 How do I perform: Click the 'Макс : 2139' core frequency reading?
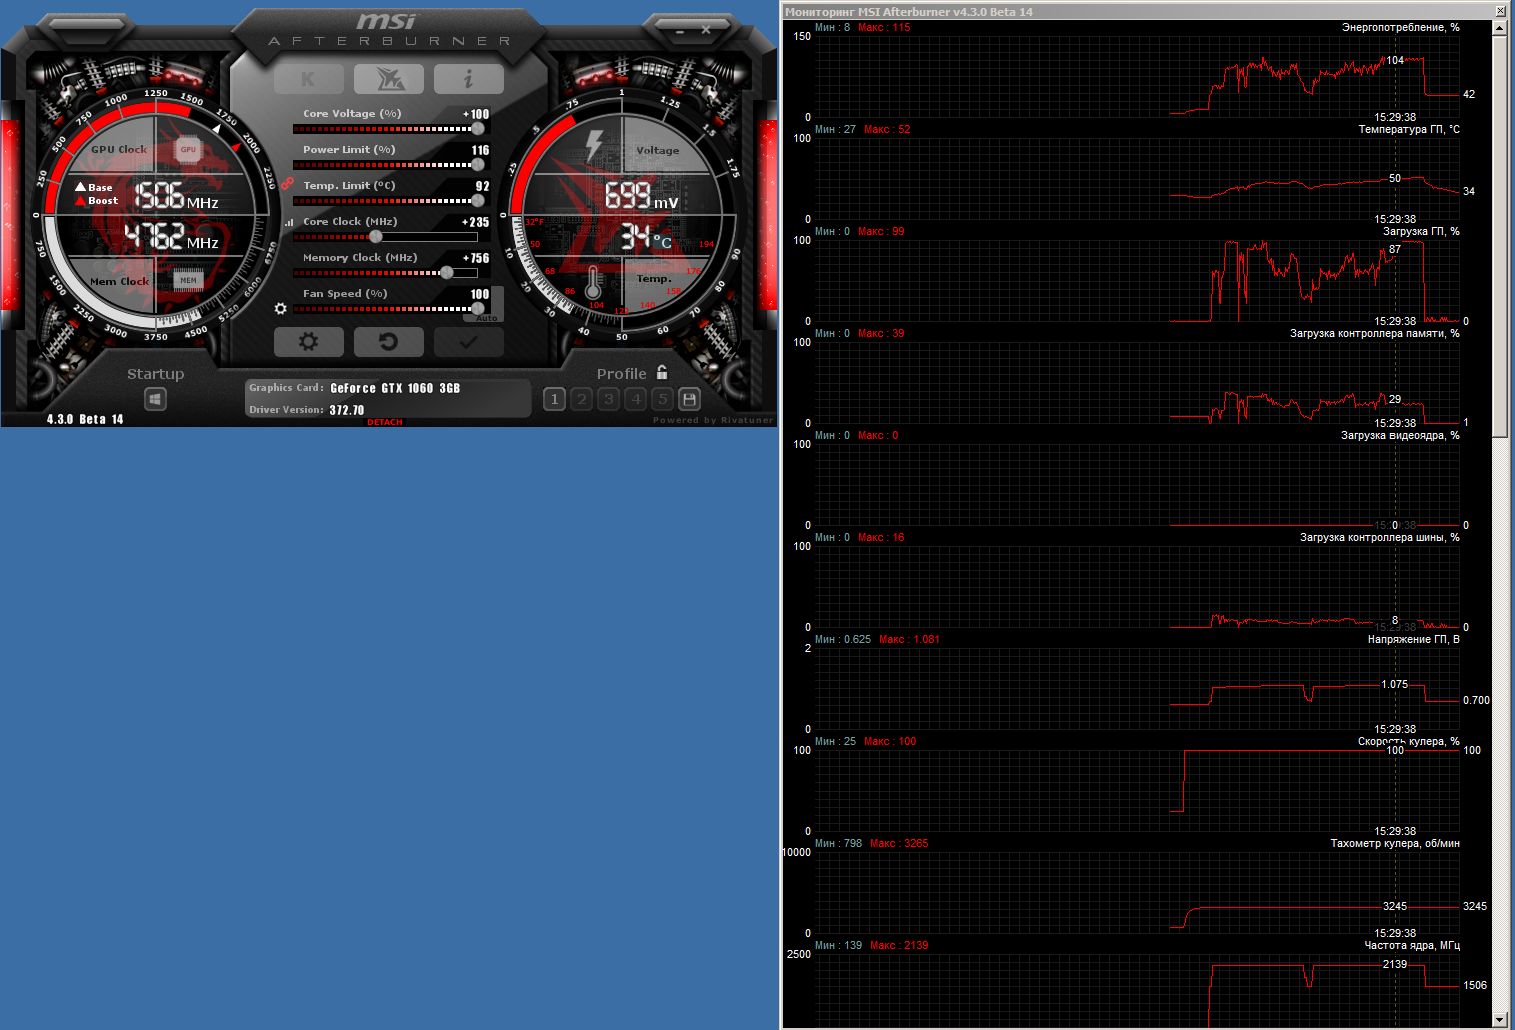[x=899, y=945]
